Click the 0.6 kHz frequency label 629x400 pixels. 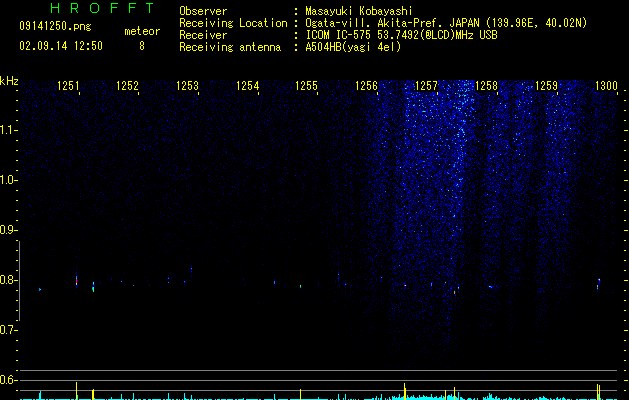point(8,380)
